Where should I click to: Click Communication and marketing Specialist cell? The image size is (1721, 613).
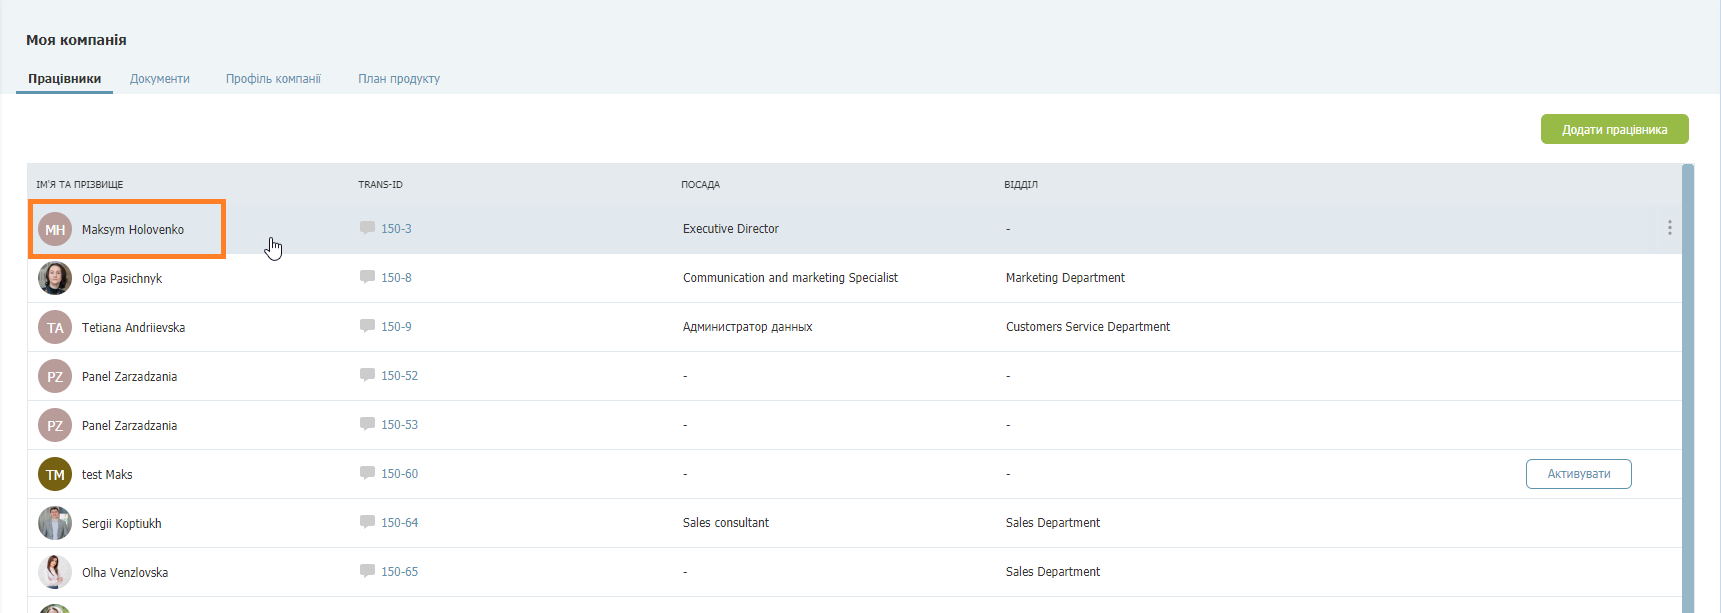coord(790,278)
